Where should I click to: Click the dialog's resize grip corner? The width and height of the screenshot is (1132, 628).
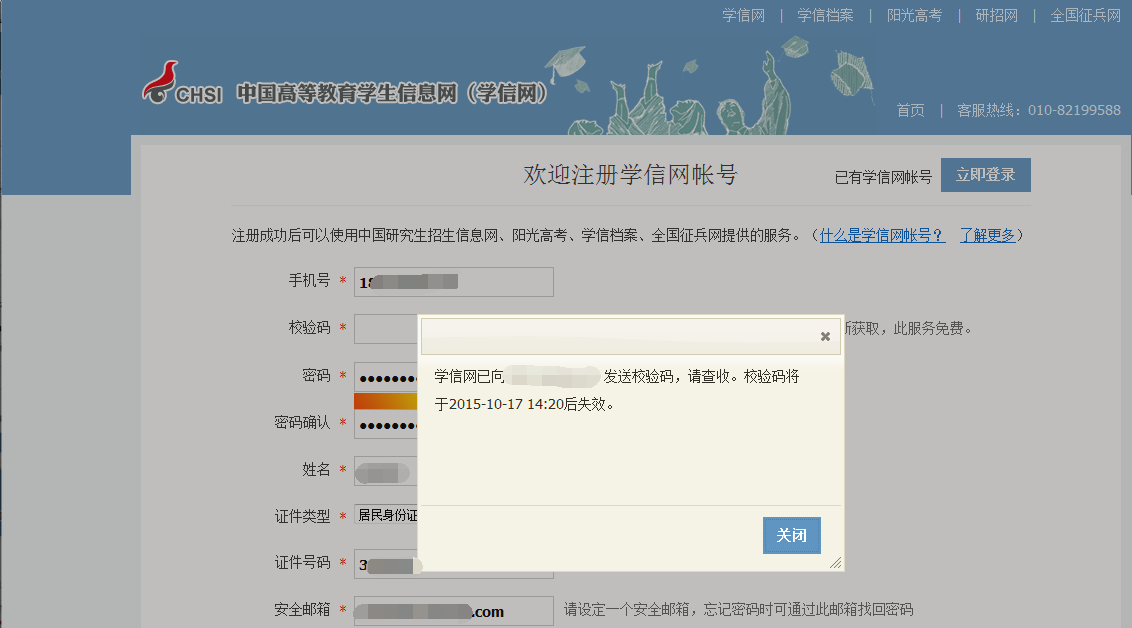point(835,563)
